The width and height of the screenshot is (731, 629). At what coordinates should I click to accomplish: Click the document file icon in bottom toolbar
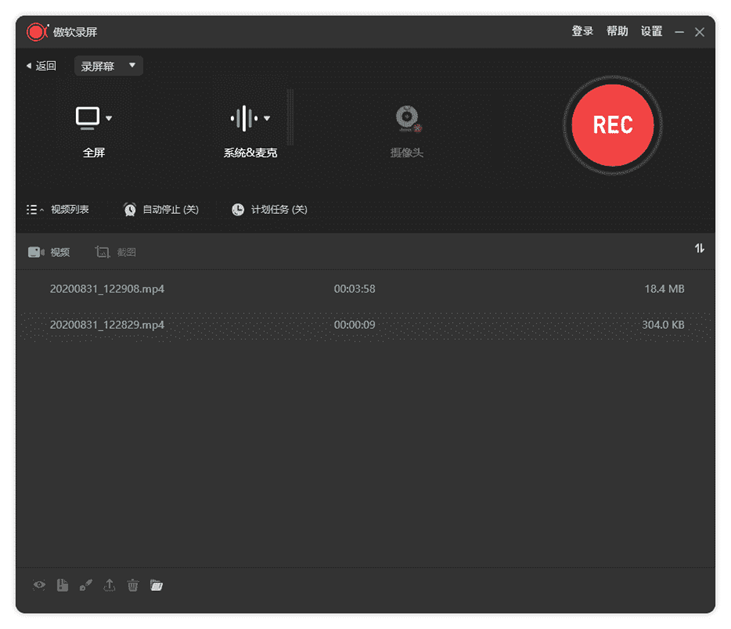[62, 585]
